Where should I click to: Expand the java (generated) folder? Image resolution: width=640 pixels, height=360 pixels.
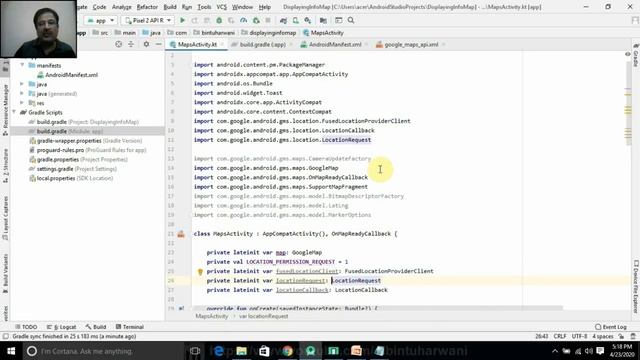coord(22,93)
